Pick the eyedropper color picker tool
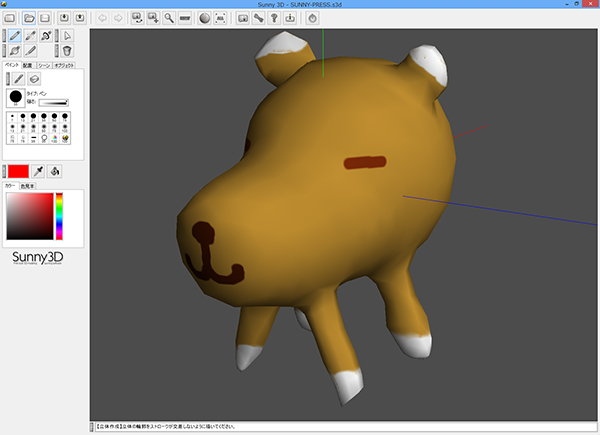This screenshot has width=600, height=435. [39, 171]
